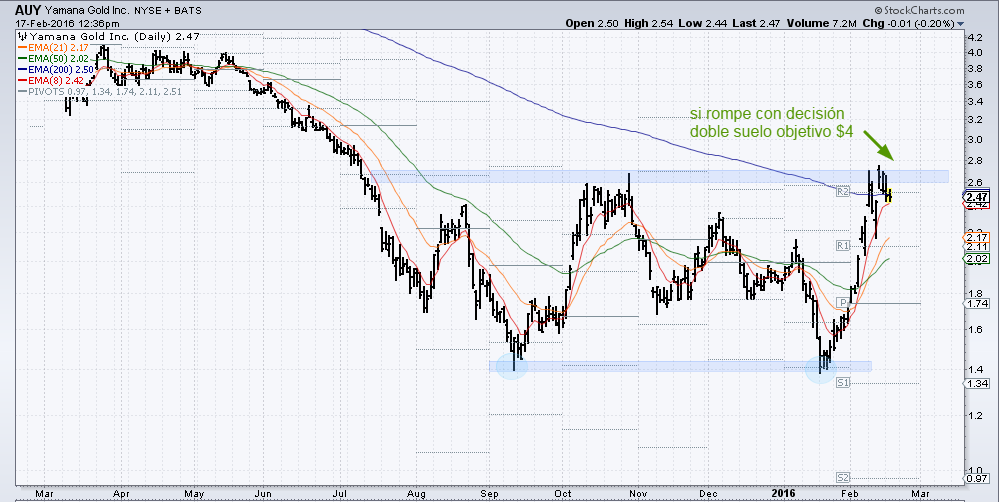Click the Apr label on date axis
This screenshot has width=999, height=502.
(x=121, y=494)
